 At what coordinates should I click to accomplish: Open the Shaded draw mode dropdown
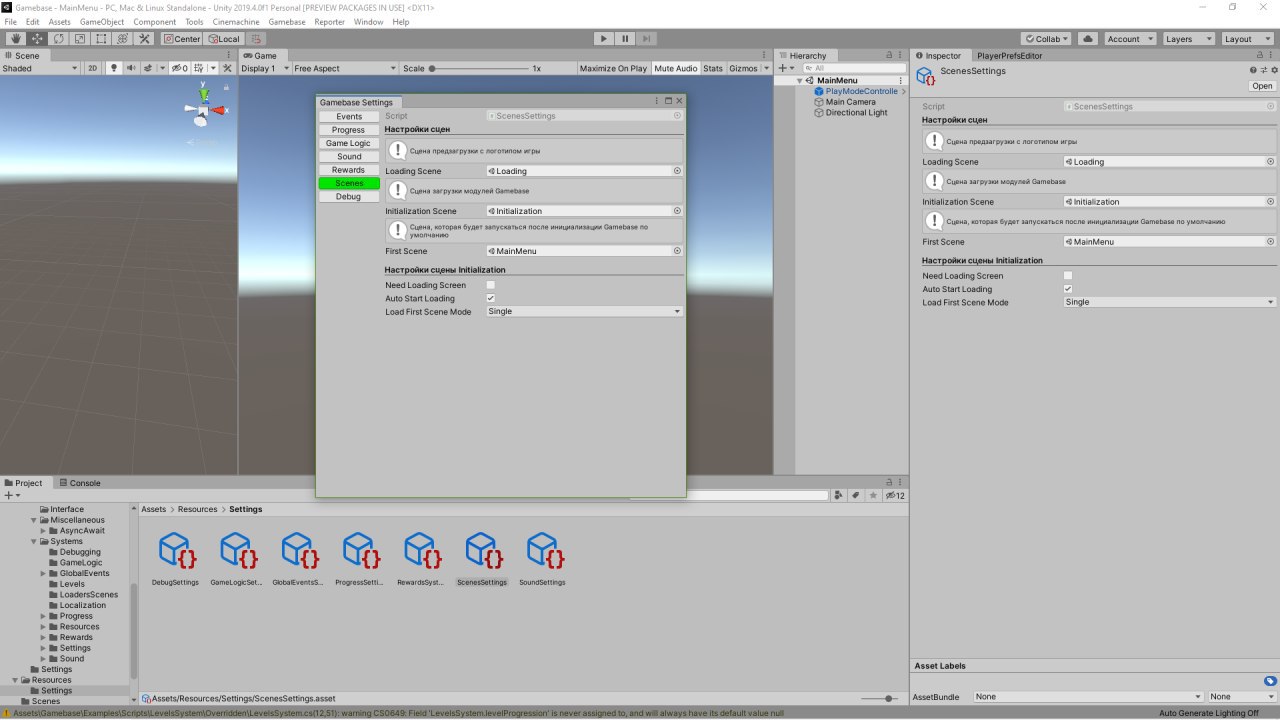(x=40, y=68)
